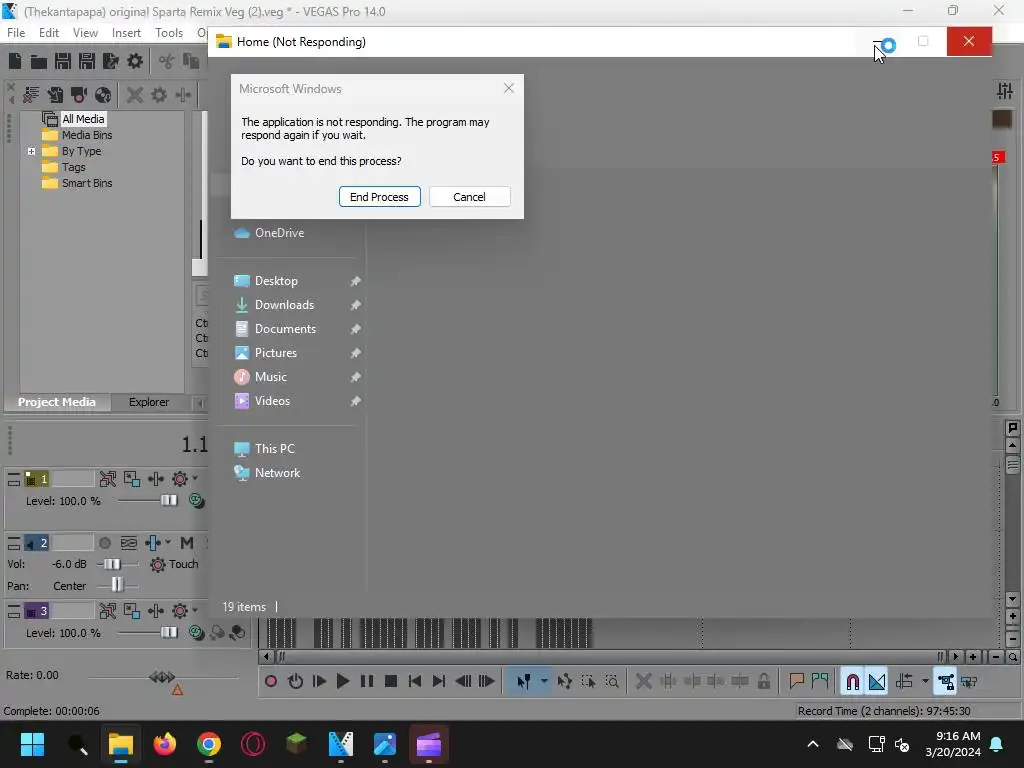Open Automation Settings dropdown on track 1
1024x768 pixels.
coord(195,479)
